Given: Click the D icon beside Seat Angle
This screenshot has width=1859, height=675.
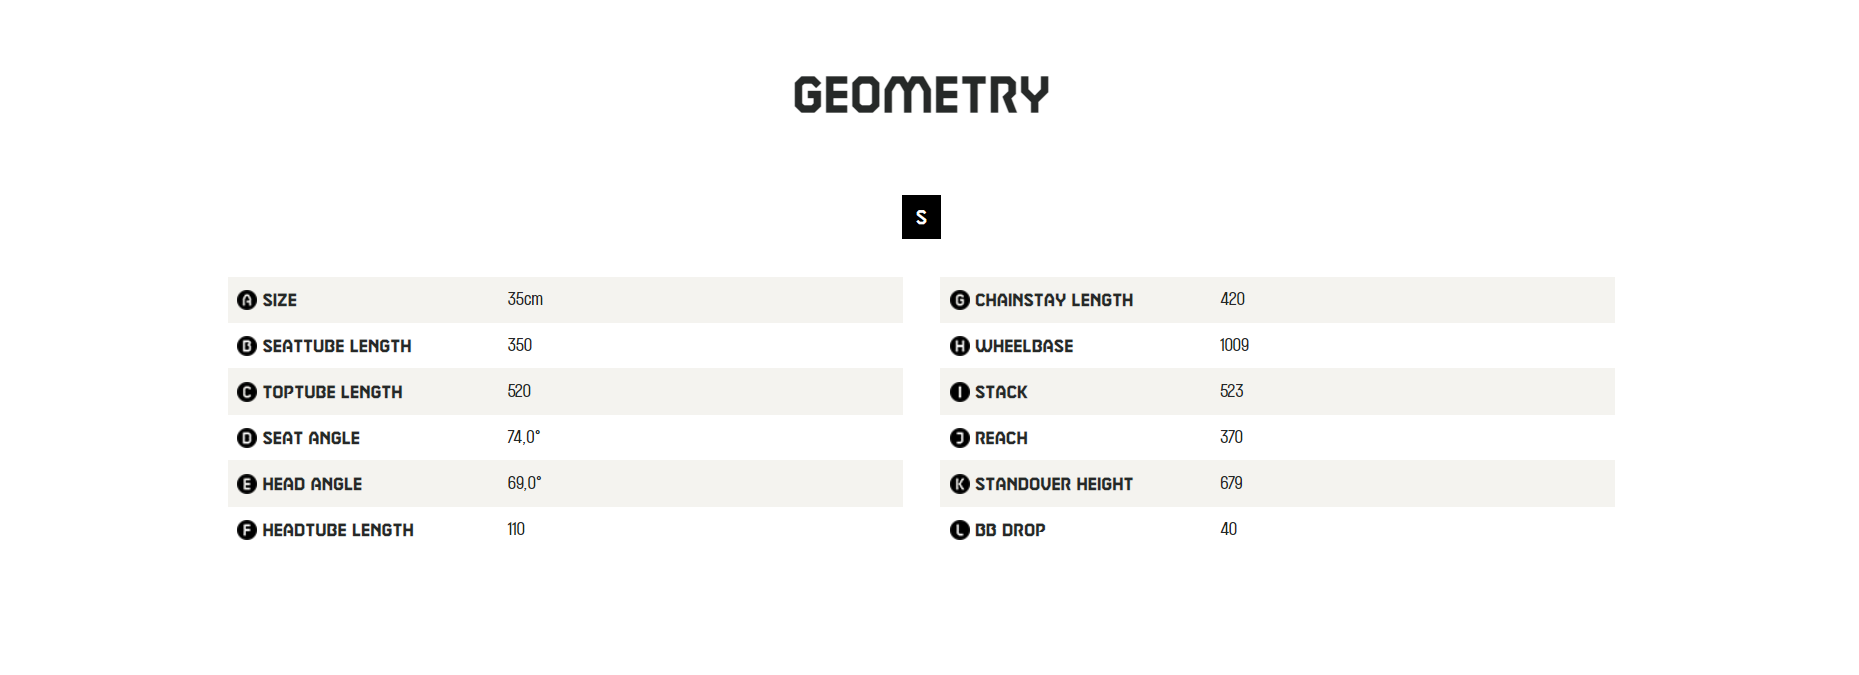Looking at the screenshot, I should pos(247,438).
